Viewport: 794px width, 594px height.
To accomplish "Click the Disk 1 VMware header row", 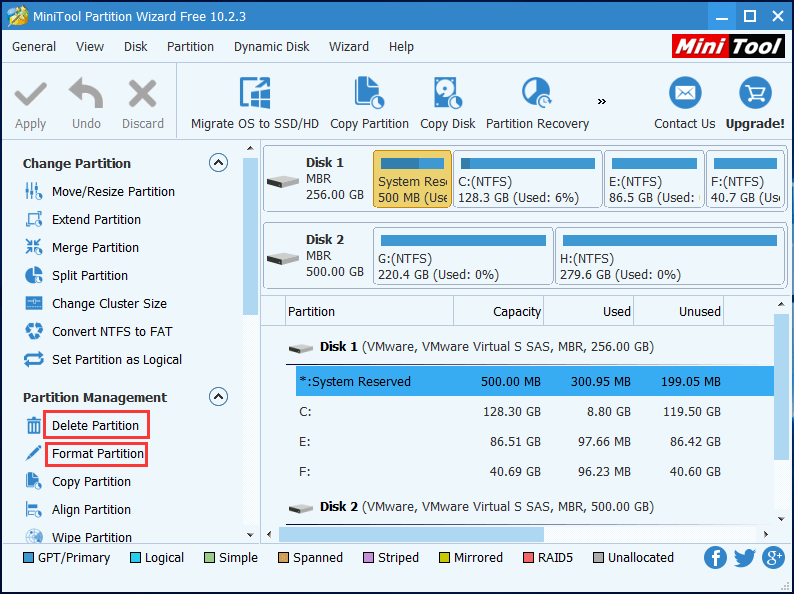I will pos(530,347).
